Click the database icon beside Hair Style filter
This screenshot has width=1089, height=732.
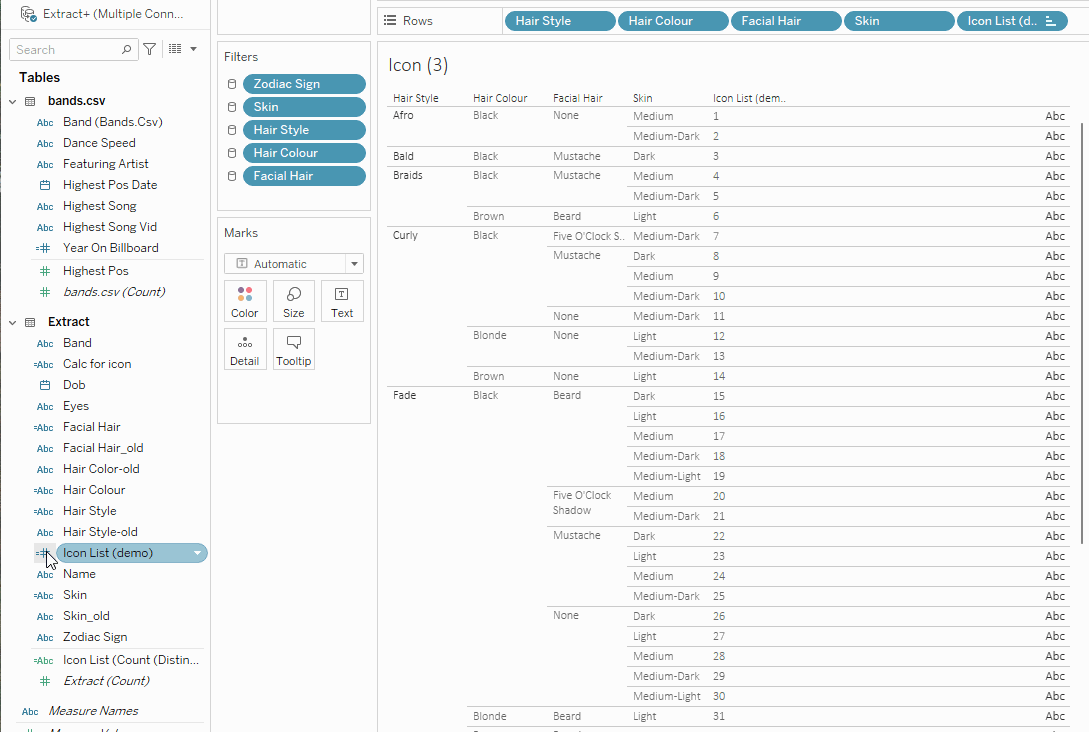232,130
